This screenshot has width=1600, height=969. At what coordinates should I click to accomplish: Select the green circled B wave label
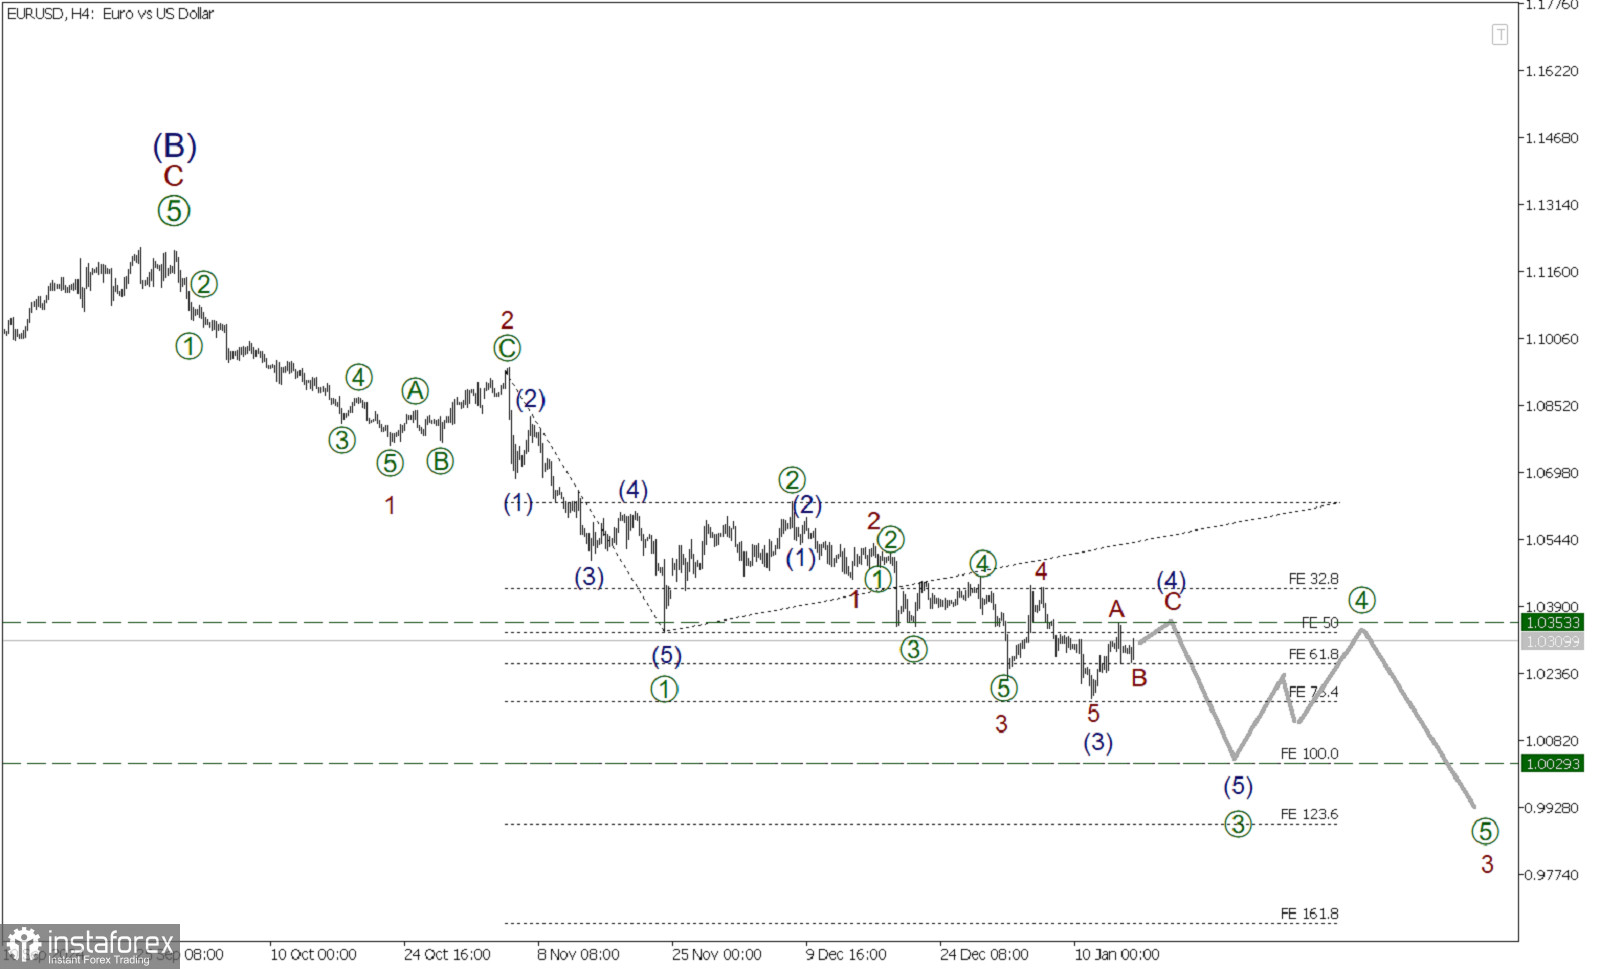pos(440,461)
